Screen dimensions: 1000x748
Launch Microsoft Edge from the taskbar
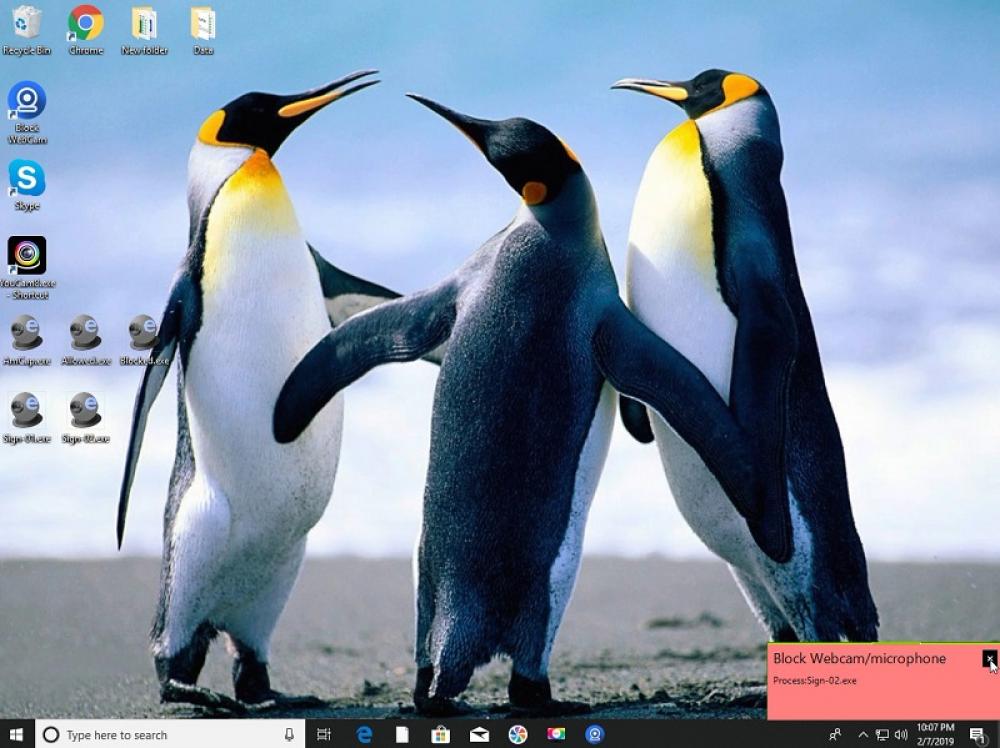pos(364,735)
